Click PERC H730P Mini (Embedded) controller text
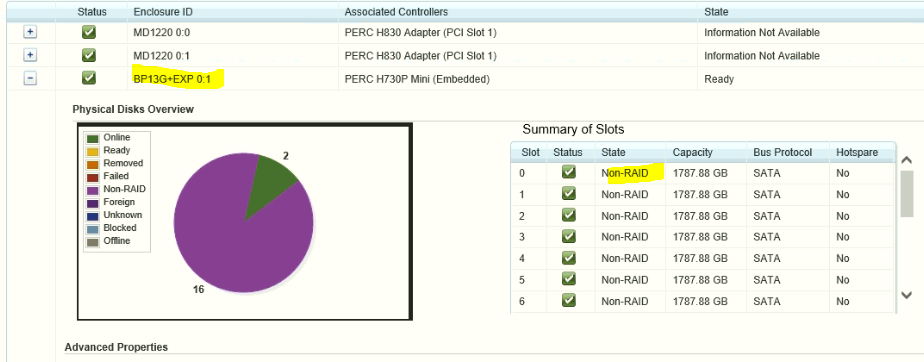The width and height of the screenshot is (924, 362). click(417, 78)
